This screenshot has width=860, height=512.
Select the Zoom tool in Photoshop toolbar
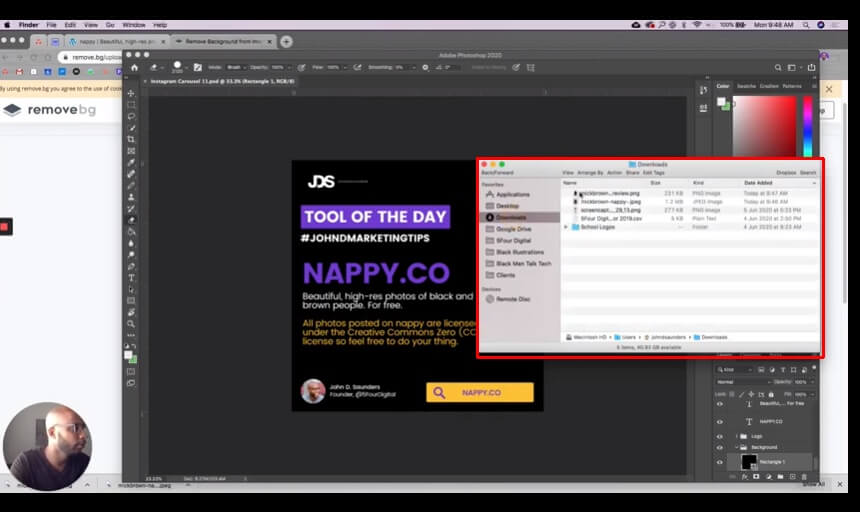tap(131, 324)
